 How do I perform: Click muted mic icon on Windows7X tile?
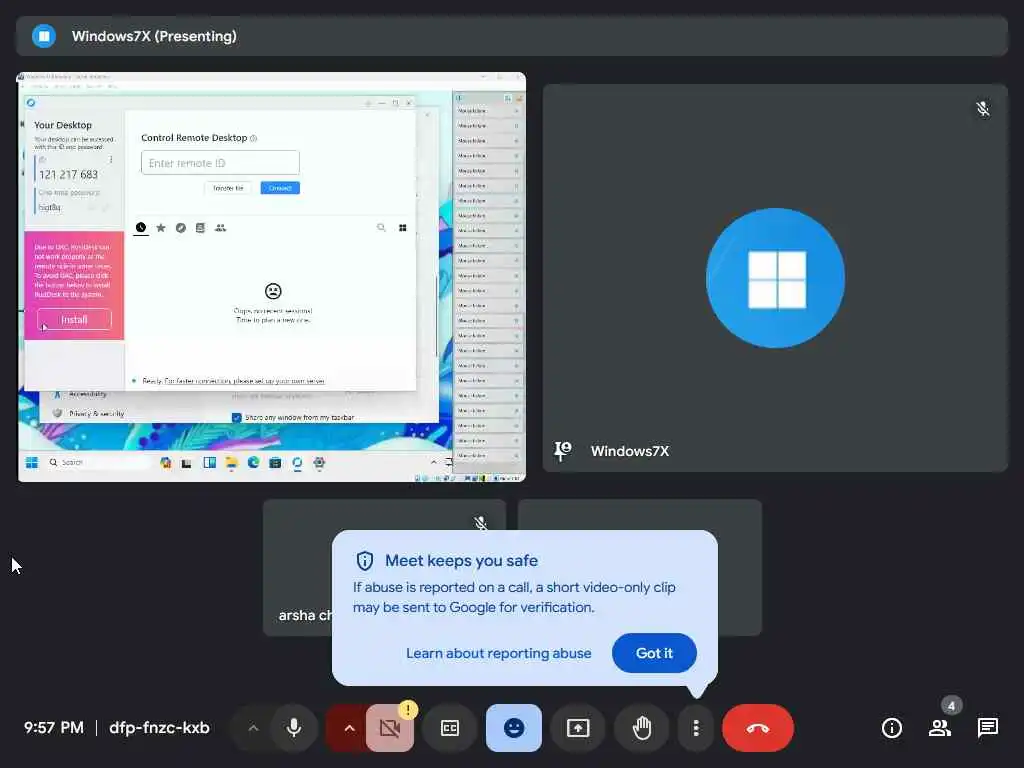tap(983, 108)
